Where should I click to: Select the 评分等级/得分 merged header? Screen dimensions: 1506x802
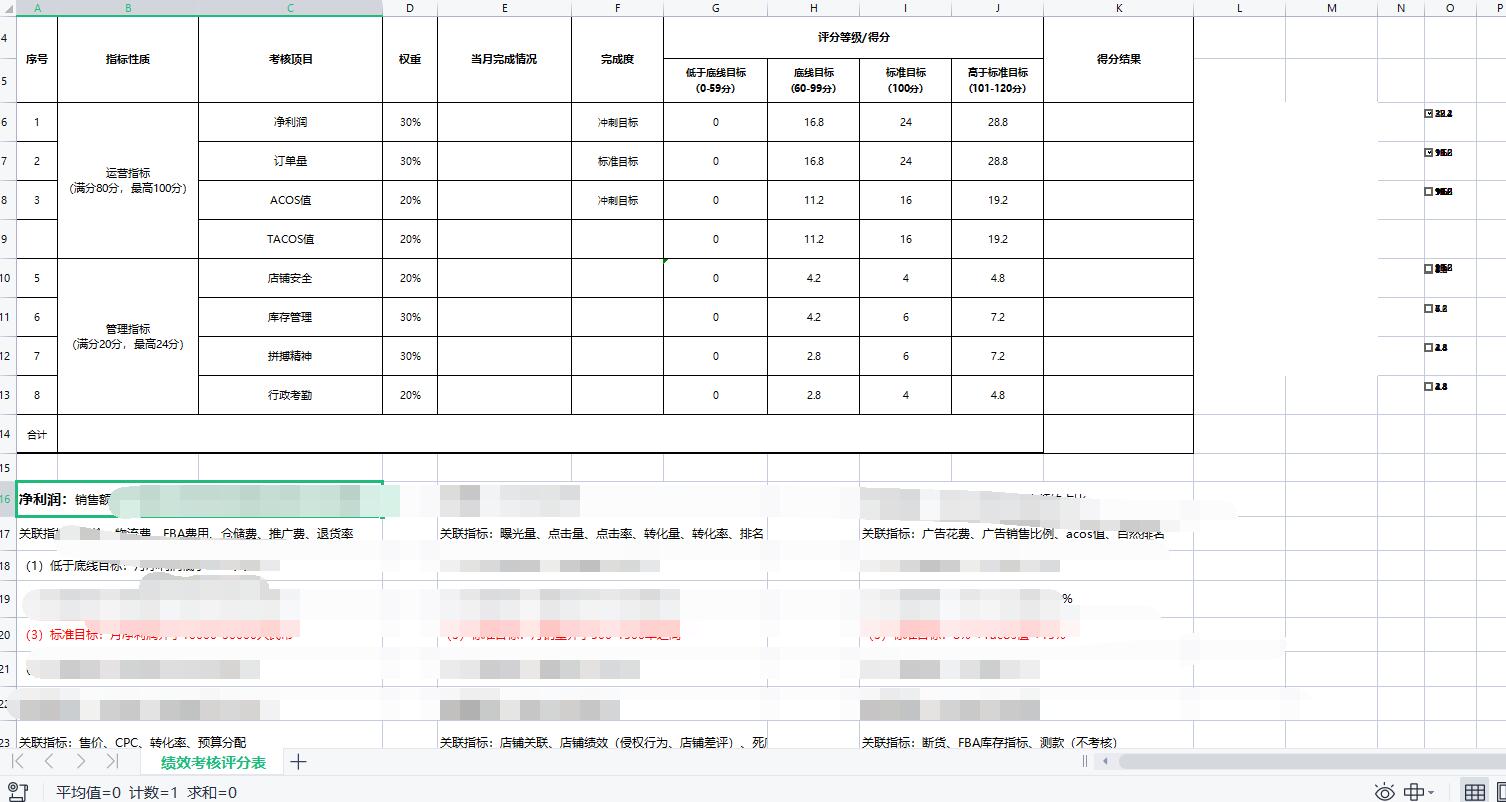[x=853, y=37]
